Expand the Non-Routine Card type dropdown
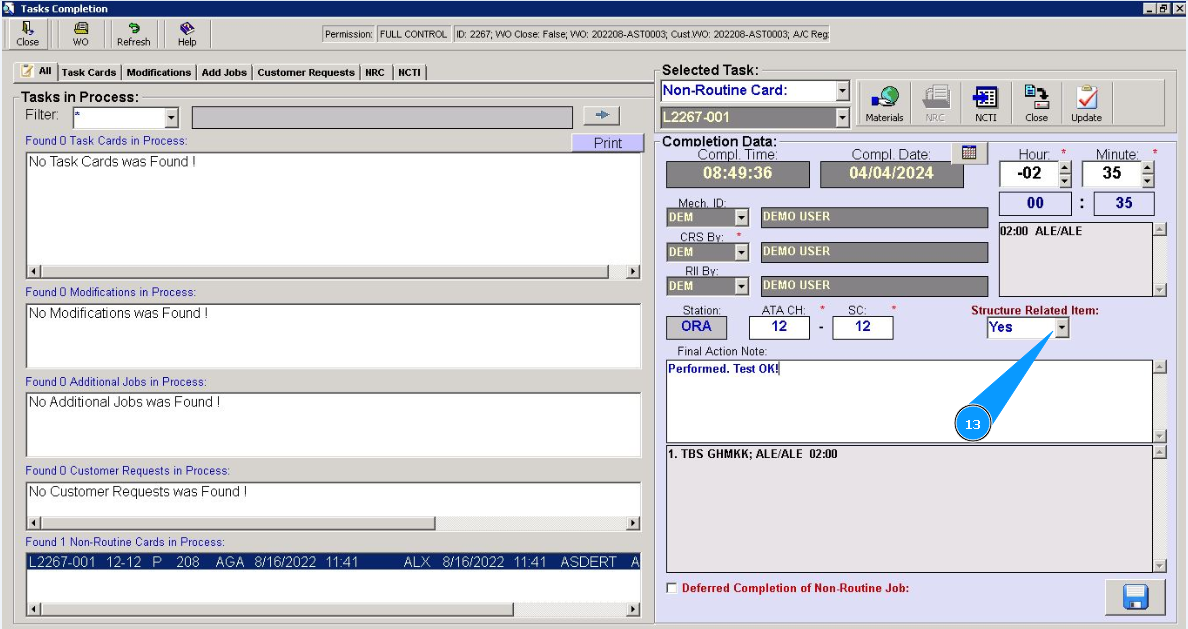The height and width of the screenshot is (629, 1188). tap(842, 91)
